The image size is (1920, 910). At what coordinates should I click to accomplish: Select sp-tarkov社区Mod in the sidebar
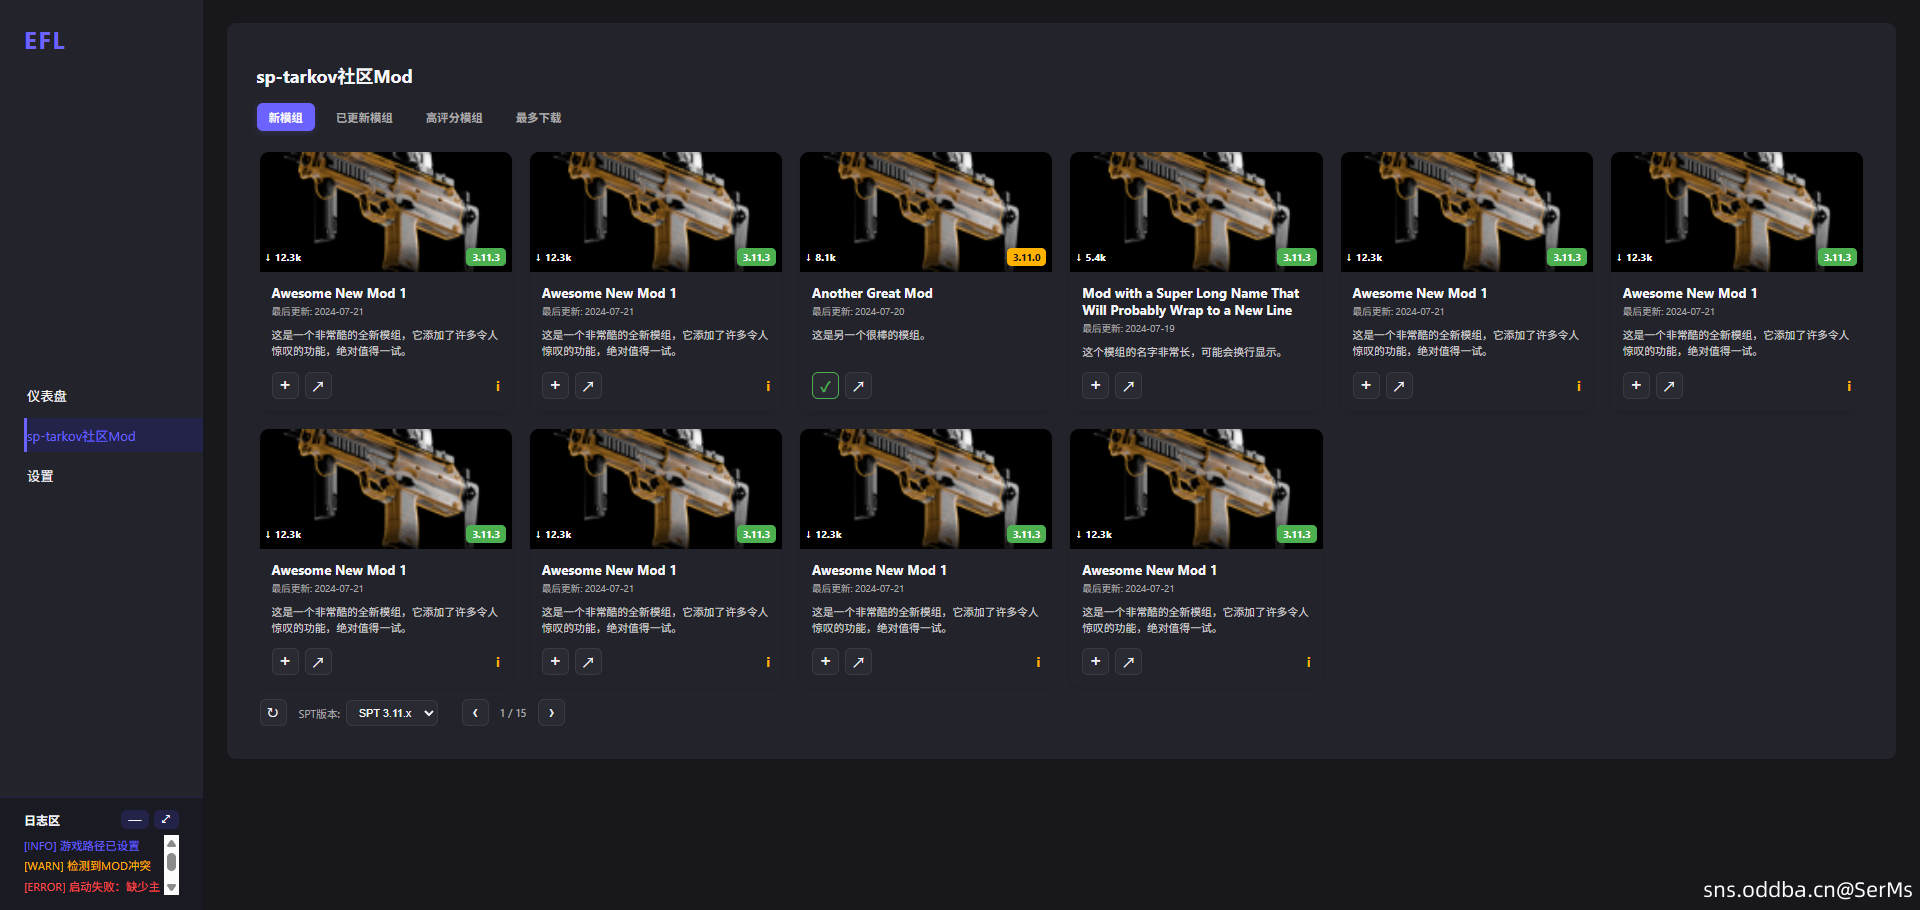tap(113, 436)
